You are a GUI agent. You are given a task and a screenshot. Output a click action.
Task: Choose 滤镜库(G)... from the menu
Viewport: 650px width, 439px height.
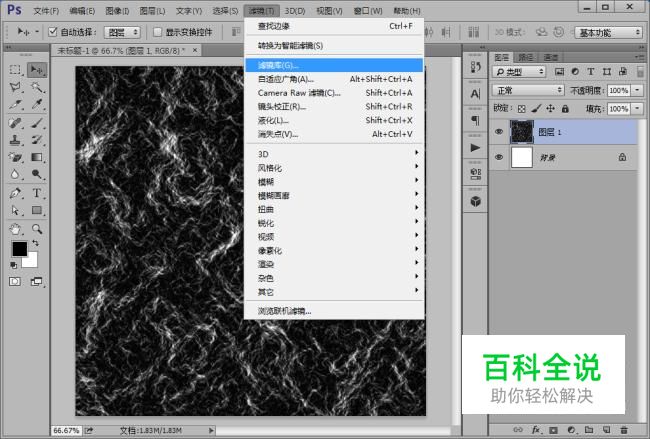pos(334,65)
